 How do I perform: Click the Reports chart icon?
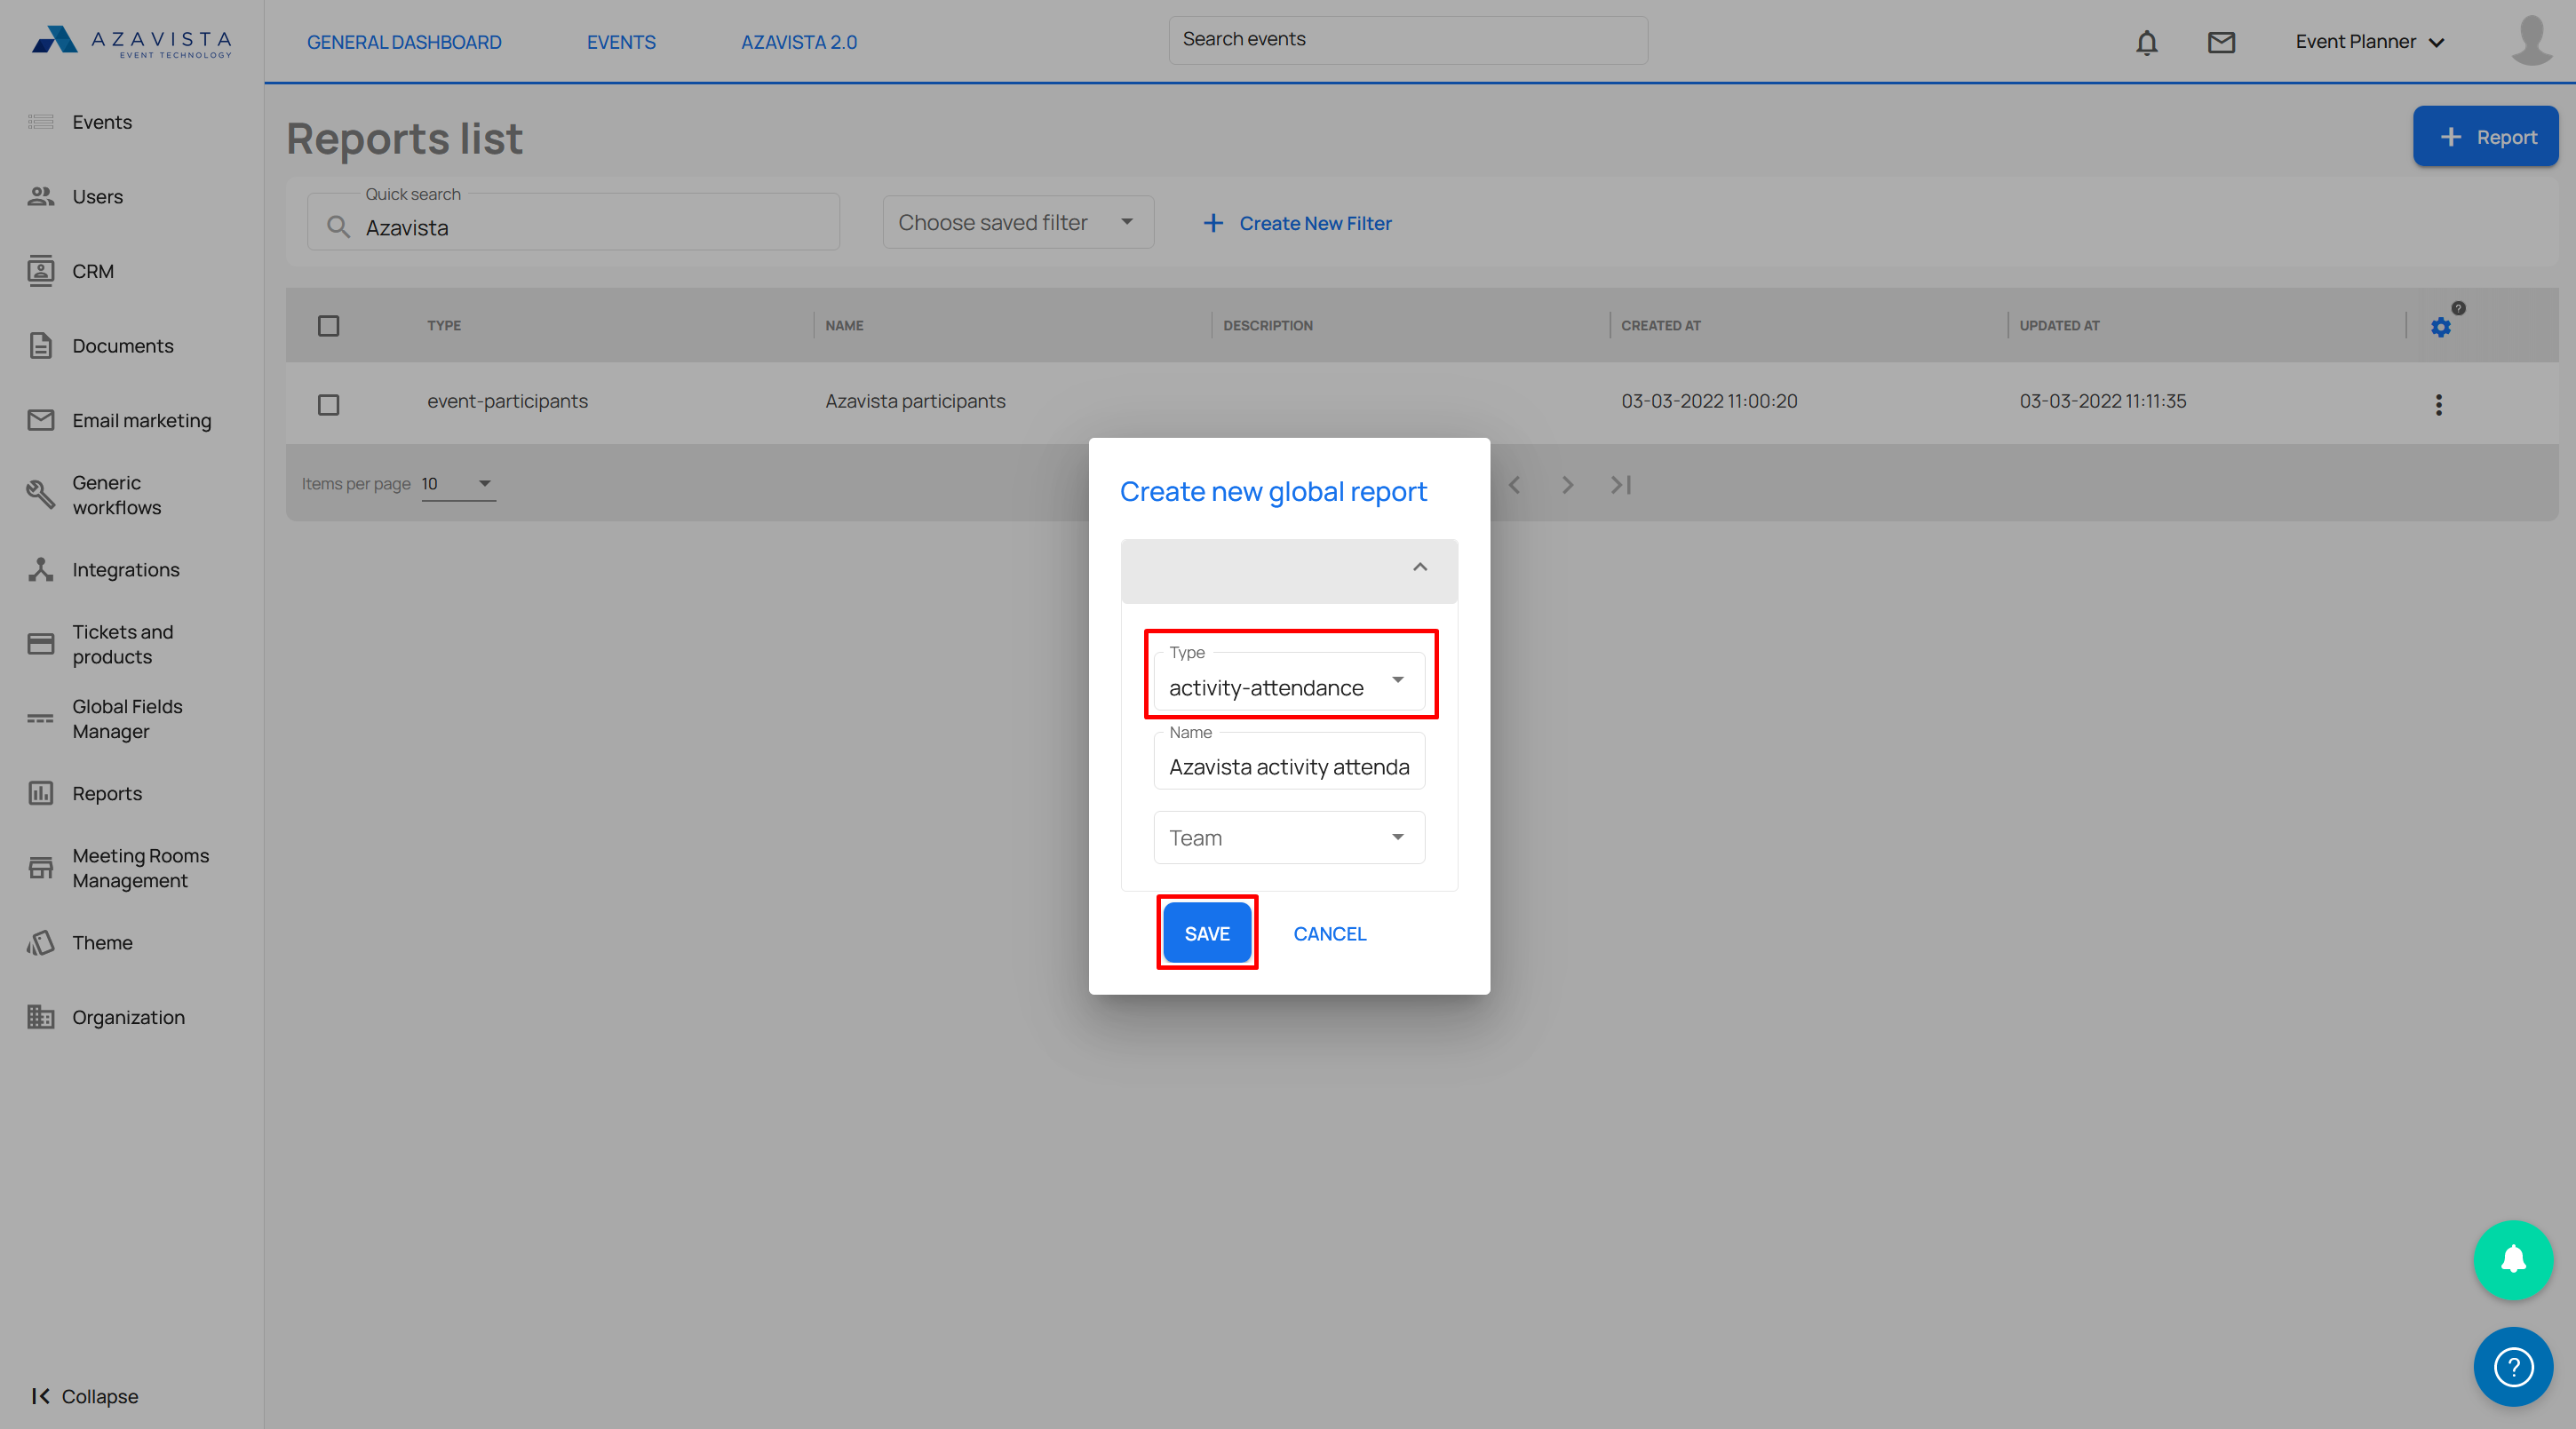point(40,793)
